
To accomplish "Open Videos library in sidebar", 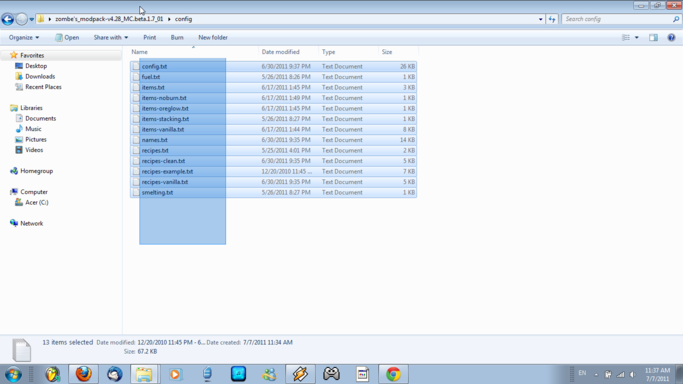I will [34, 150].
